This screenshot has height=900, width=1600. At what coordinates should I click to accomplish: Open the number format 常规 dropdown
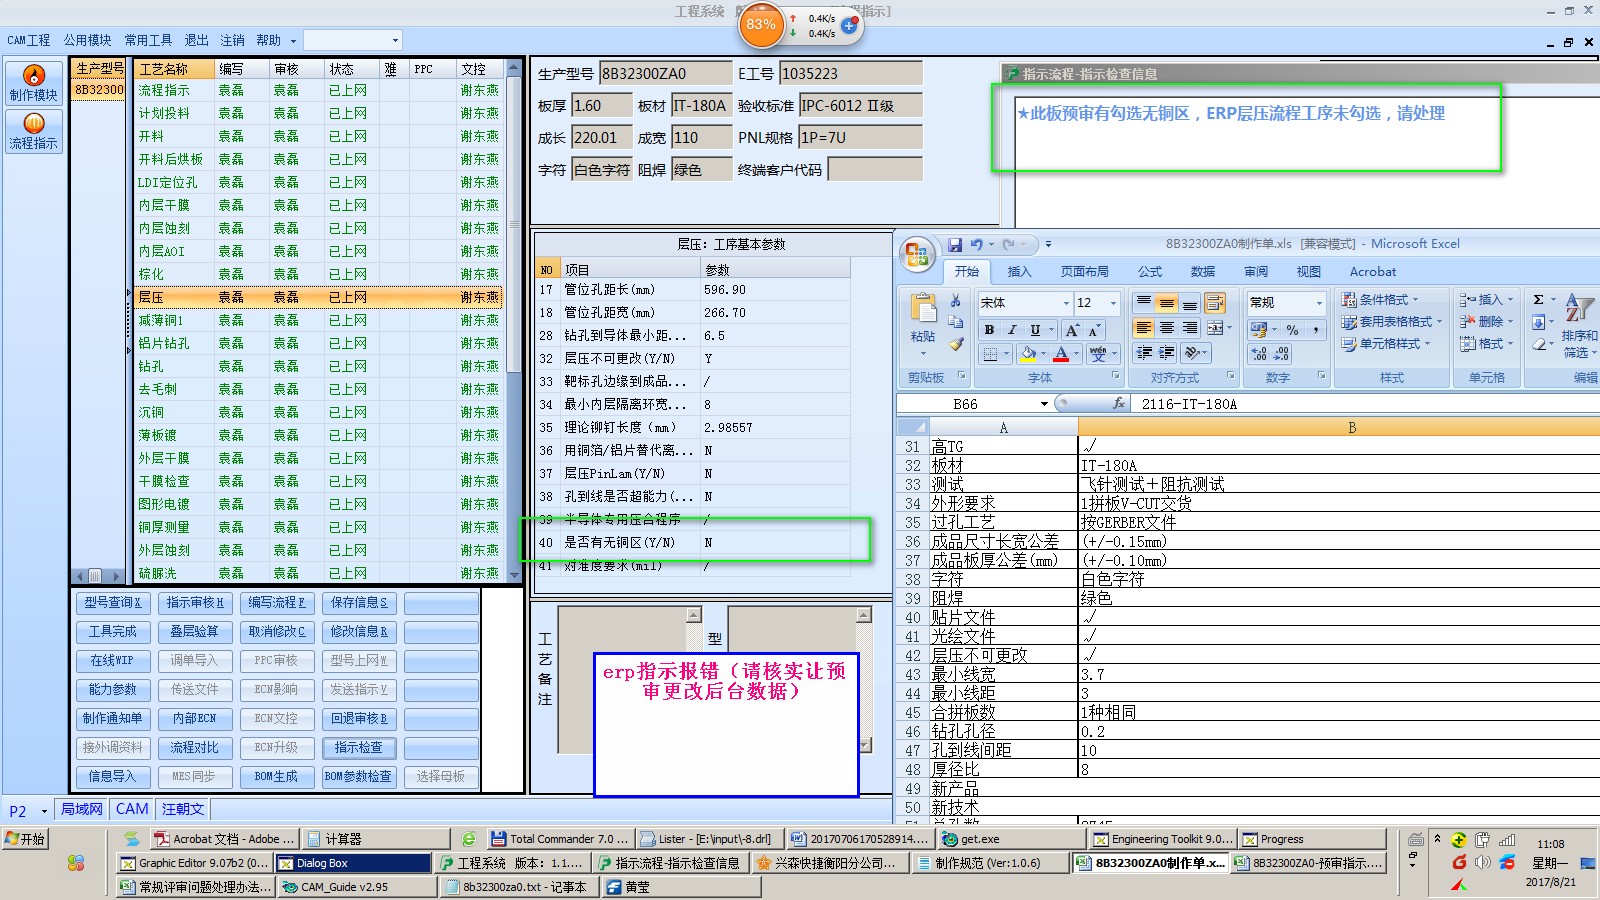coord(1319,303)
